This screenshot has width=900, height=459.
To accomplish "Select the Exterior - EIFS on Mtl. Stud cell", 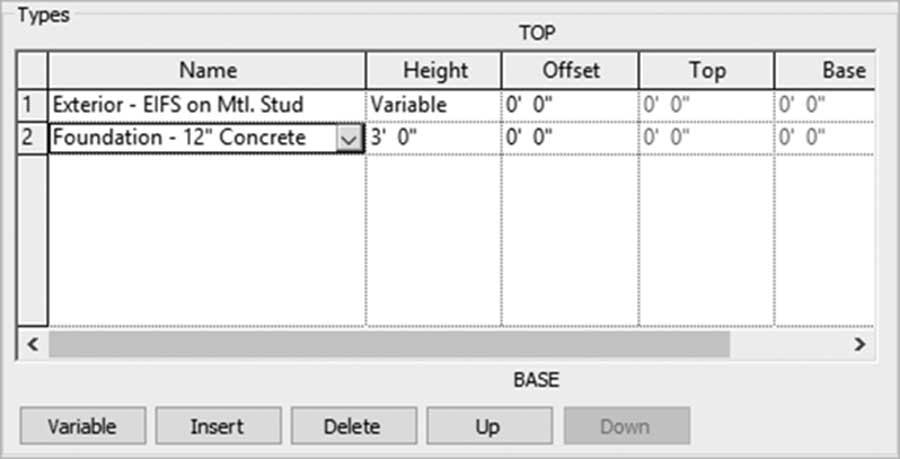I will tap(207, 106).
